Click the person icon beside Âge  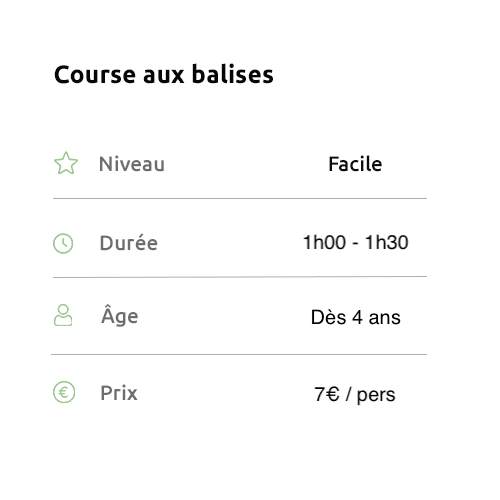point(63,315)
